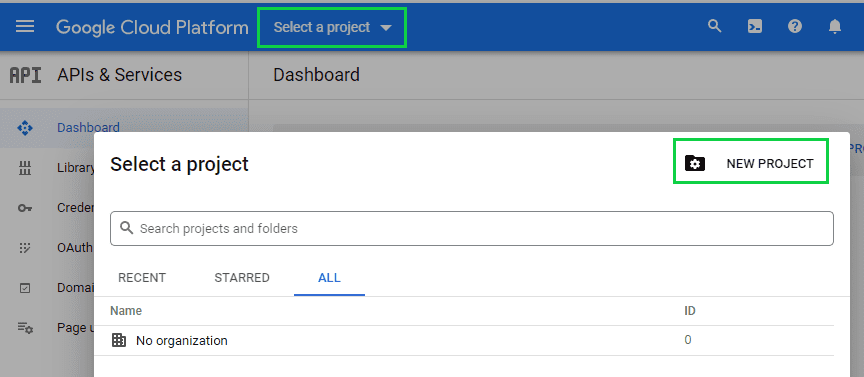
Task: Open the hamburger navigation menu
Action: point(25,26)
